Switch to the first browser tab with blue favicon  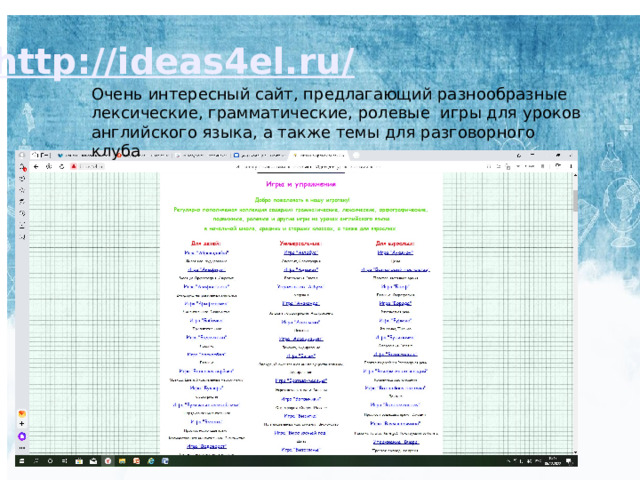tap(86, 155)
